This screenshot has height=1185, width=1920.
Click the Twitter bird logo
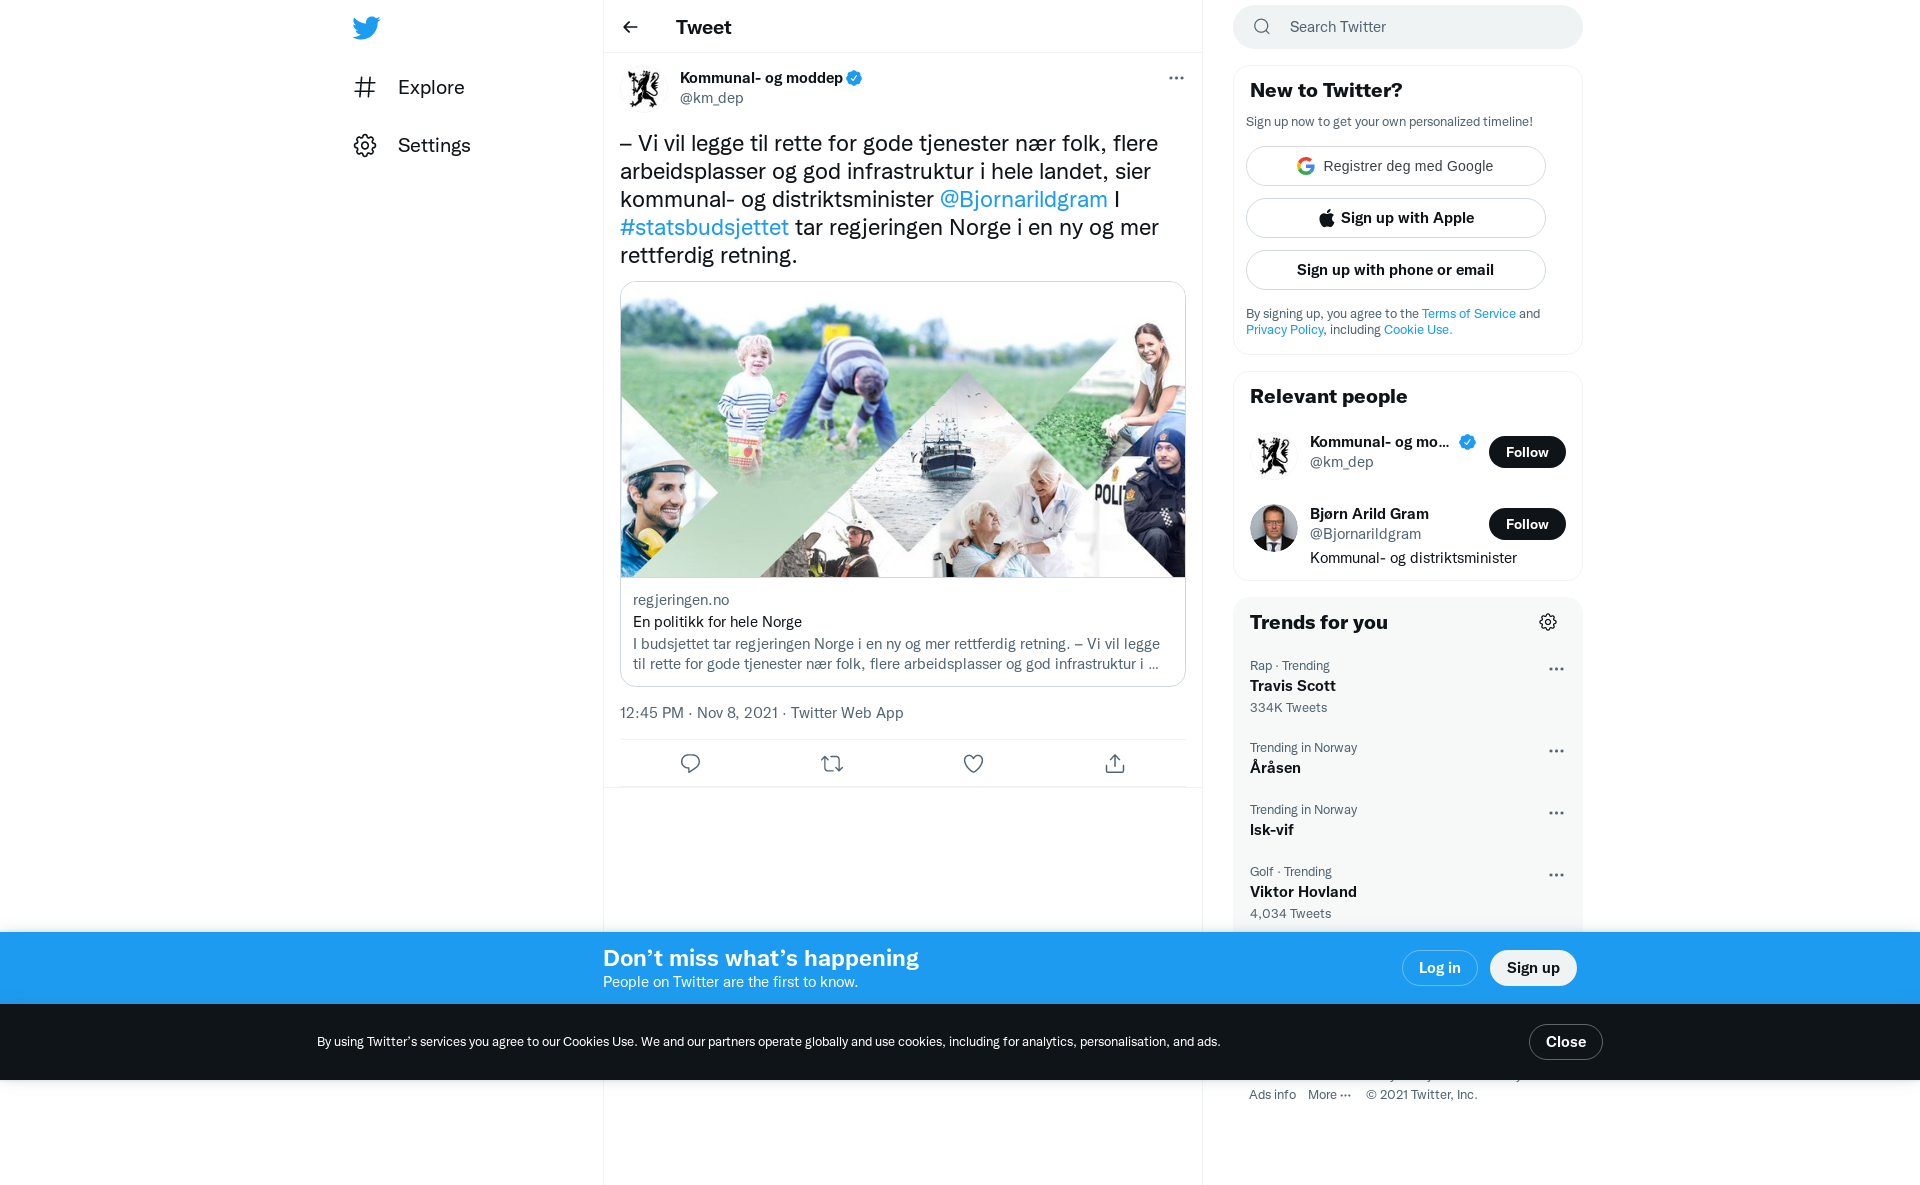366,28
